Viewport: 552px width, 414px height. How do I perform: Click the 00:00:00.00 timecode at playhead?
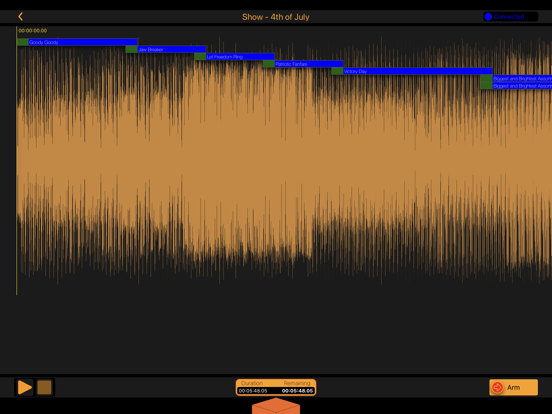click(x=33, y=31)
